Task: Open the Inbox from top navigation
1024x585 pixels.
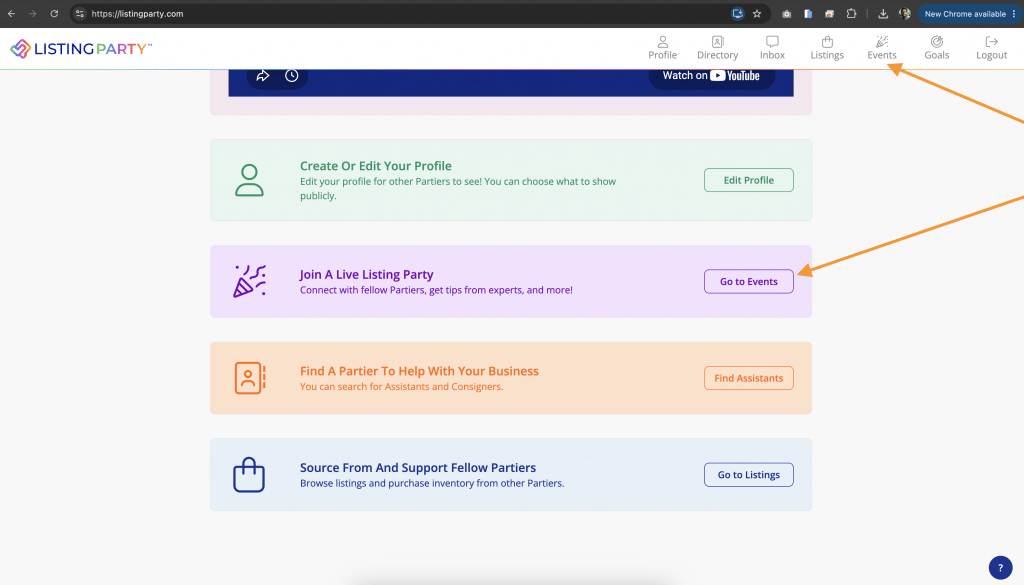Action: click(772, 48)
